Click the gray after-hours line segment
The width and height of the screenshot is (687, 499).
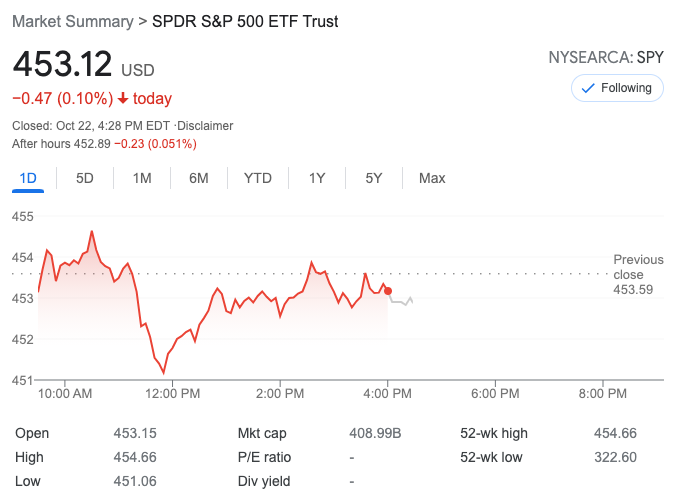coord(402,301)
